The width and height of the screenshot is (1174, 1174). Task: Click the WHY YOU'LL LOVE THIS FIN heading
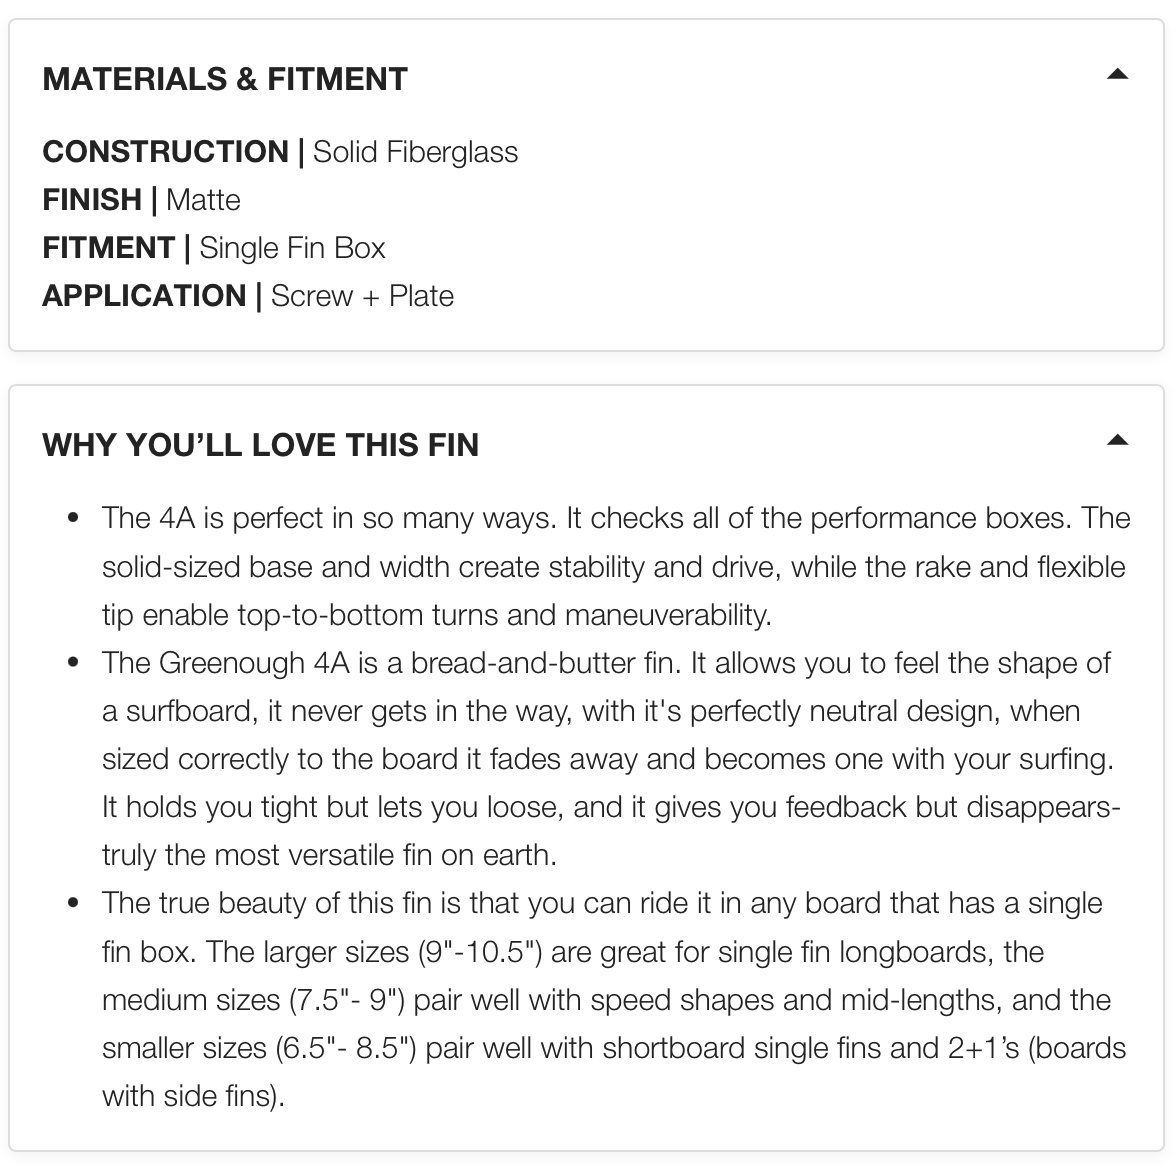pyautogui.click(x=260, y=445)
